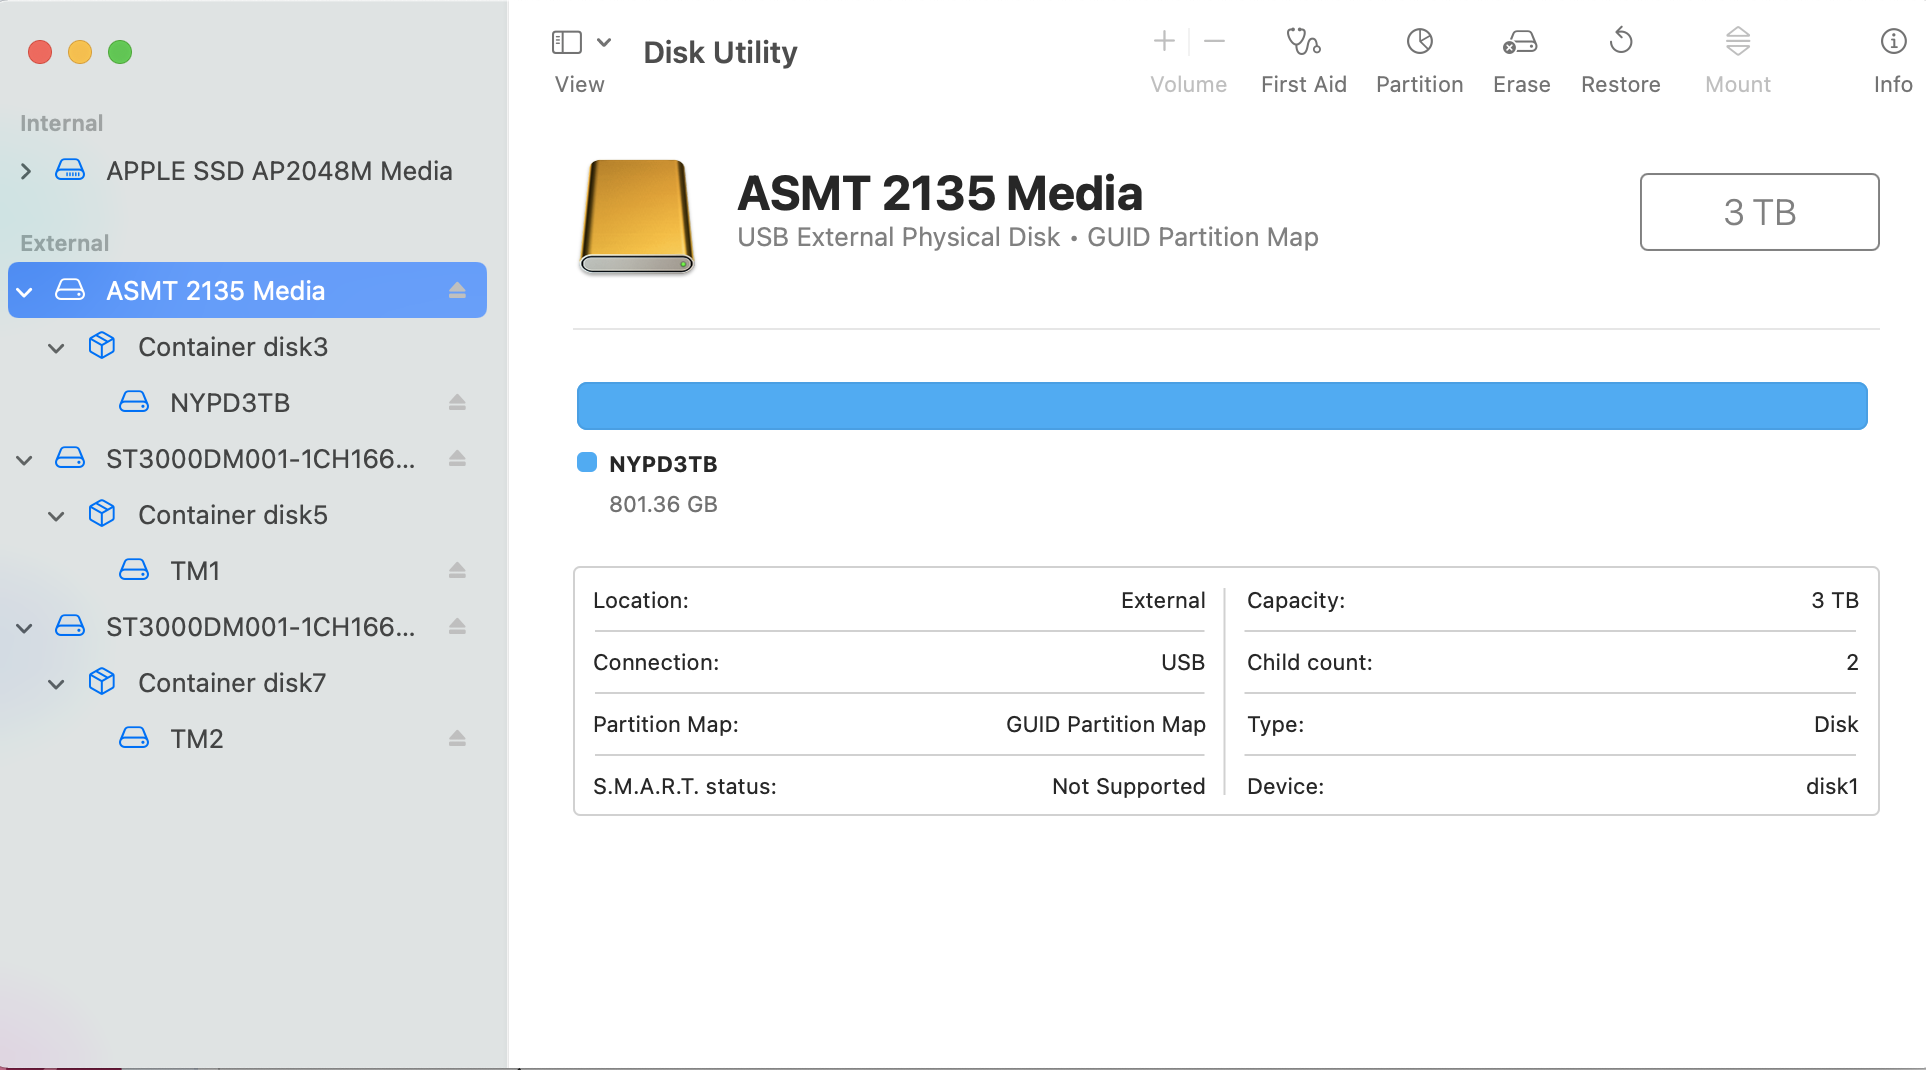The image size is (1926, 1070).
Task: Collapse the ST3000DM001 disk above Container disk7
Action: click(25, 628)
